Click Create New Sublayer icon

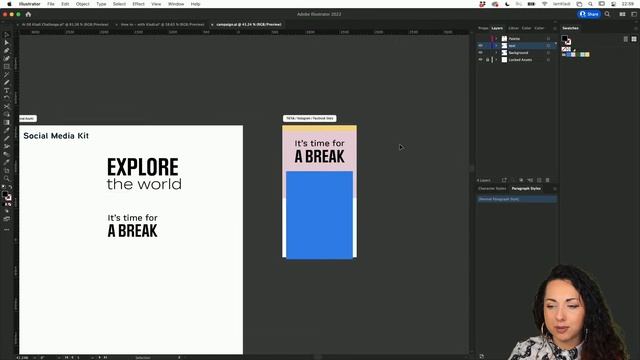pos(530,180)
